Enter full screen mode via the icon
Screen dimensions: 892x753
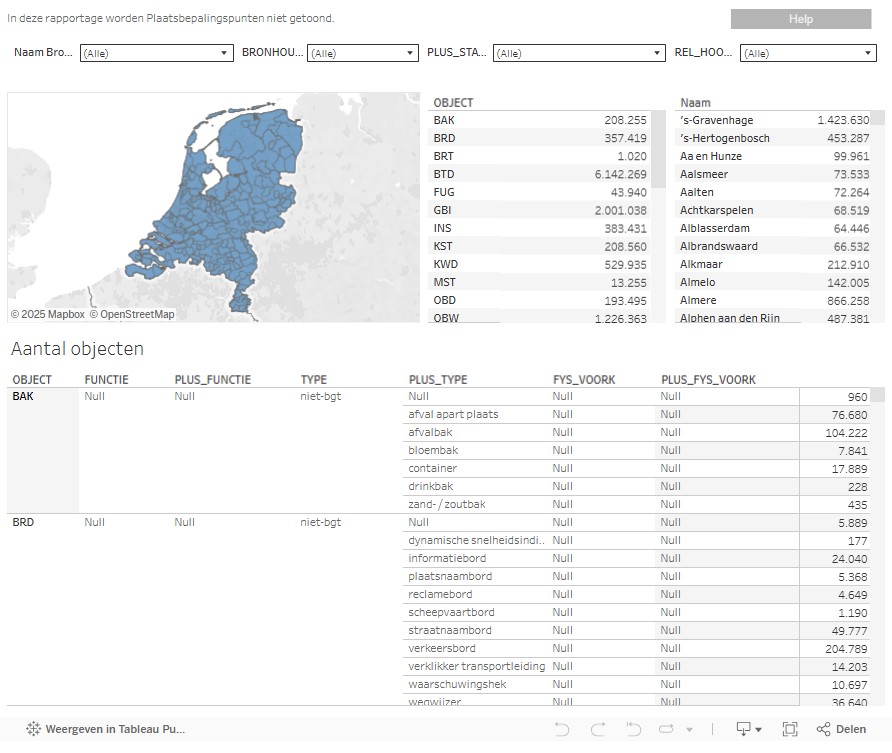click(x=789, y=729)
